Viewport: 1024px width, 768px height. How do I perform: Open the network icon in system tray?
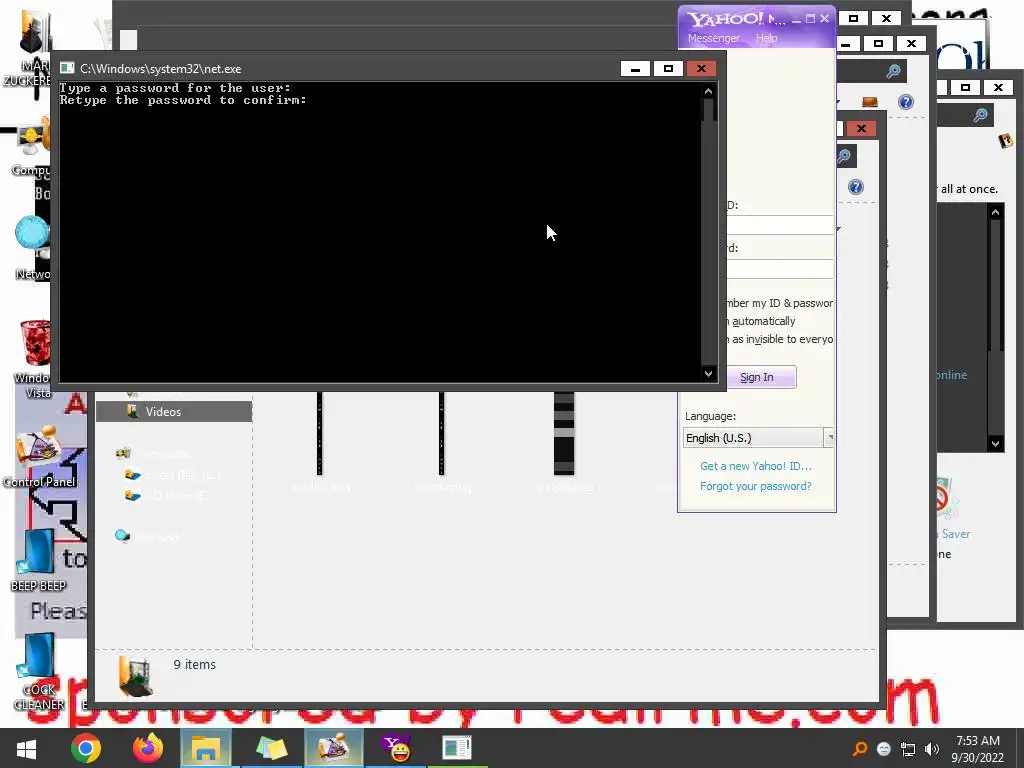[908, 749]
